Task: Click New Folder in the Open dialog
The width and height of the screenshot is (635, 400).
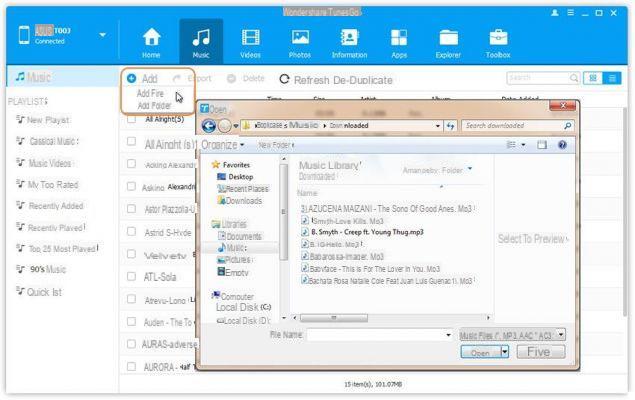Action: (275, 145)
